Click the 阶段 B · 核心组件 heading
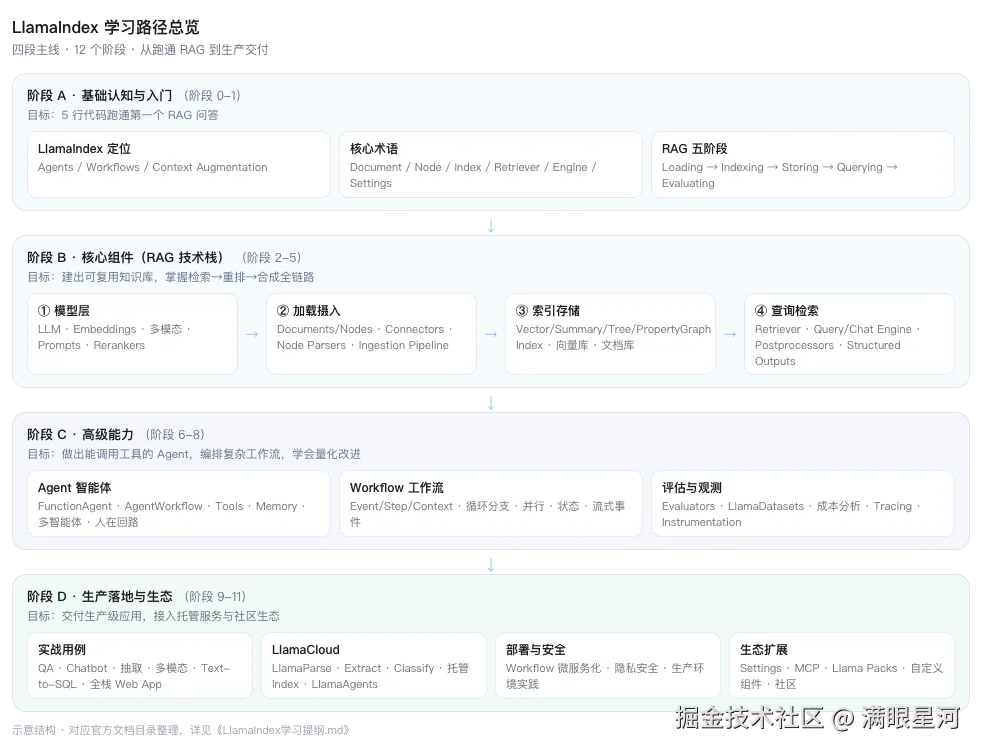 click(x=125, y=257)
